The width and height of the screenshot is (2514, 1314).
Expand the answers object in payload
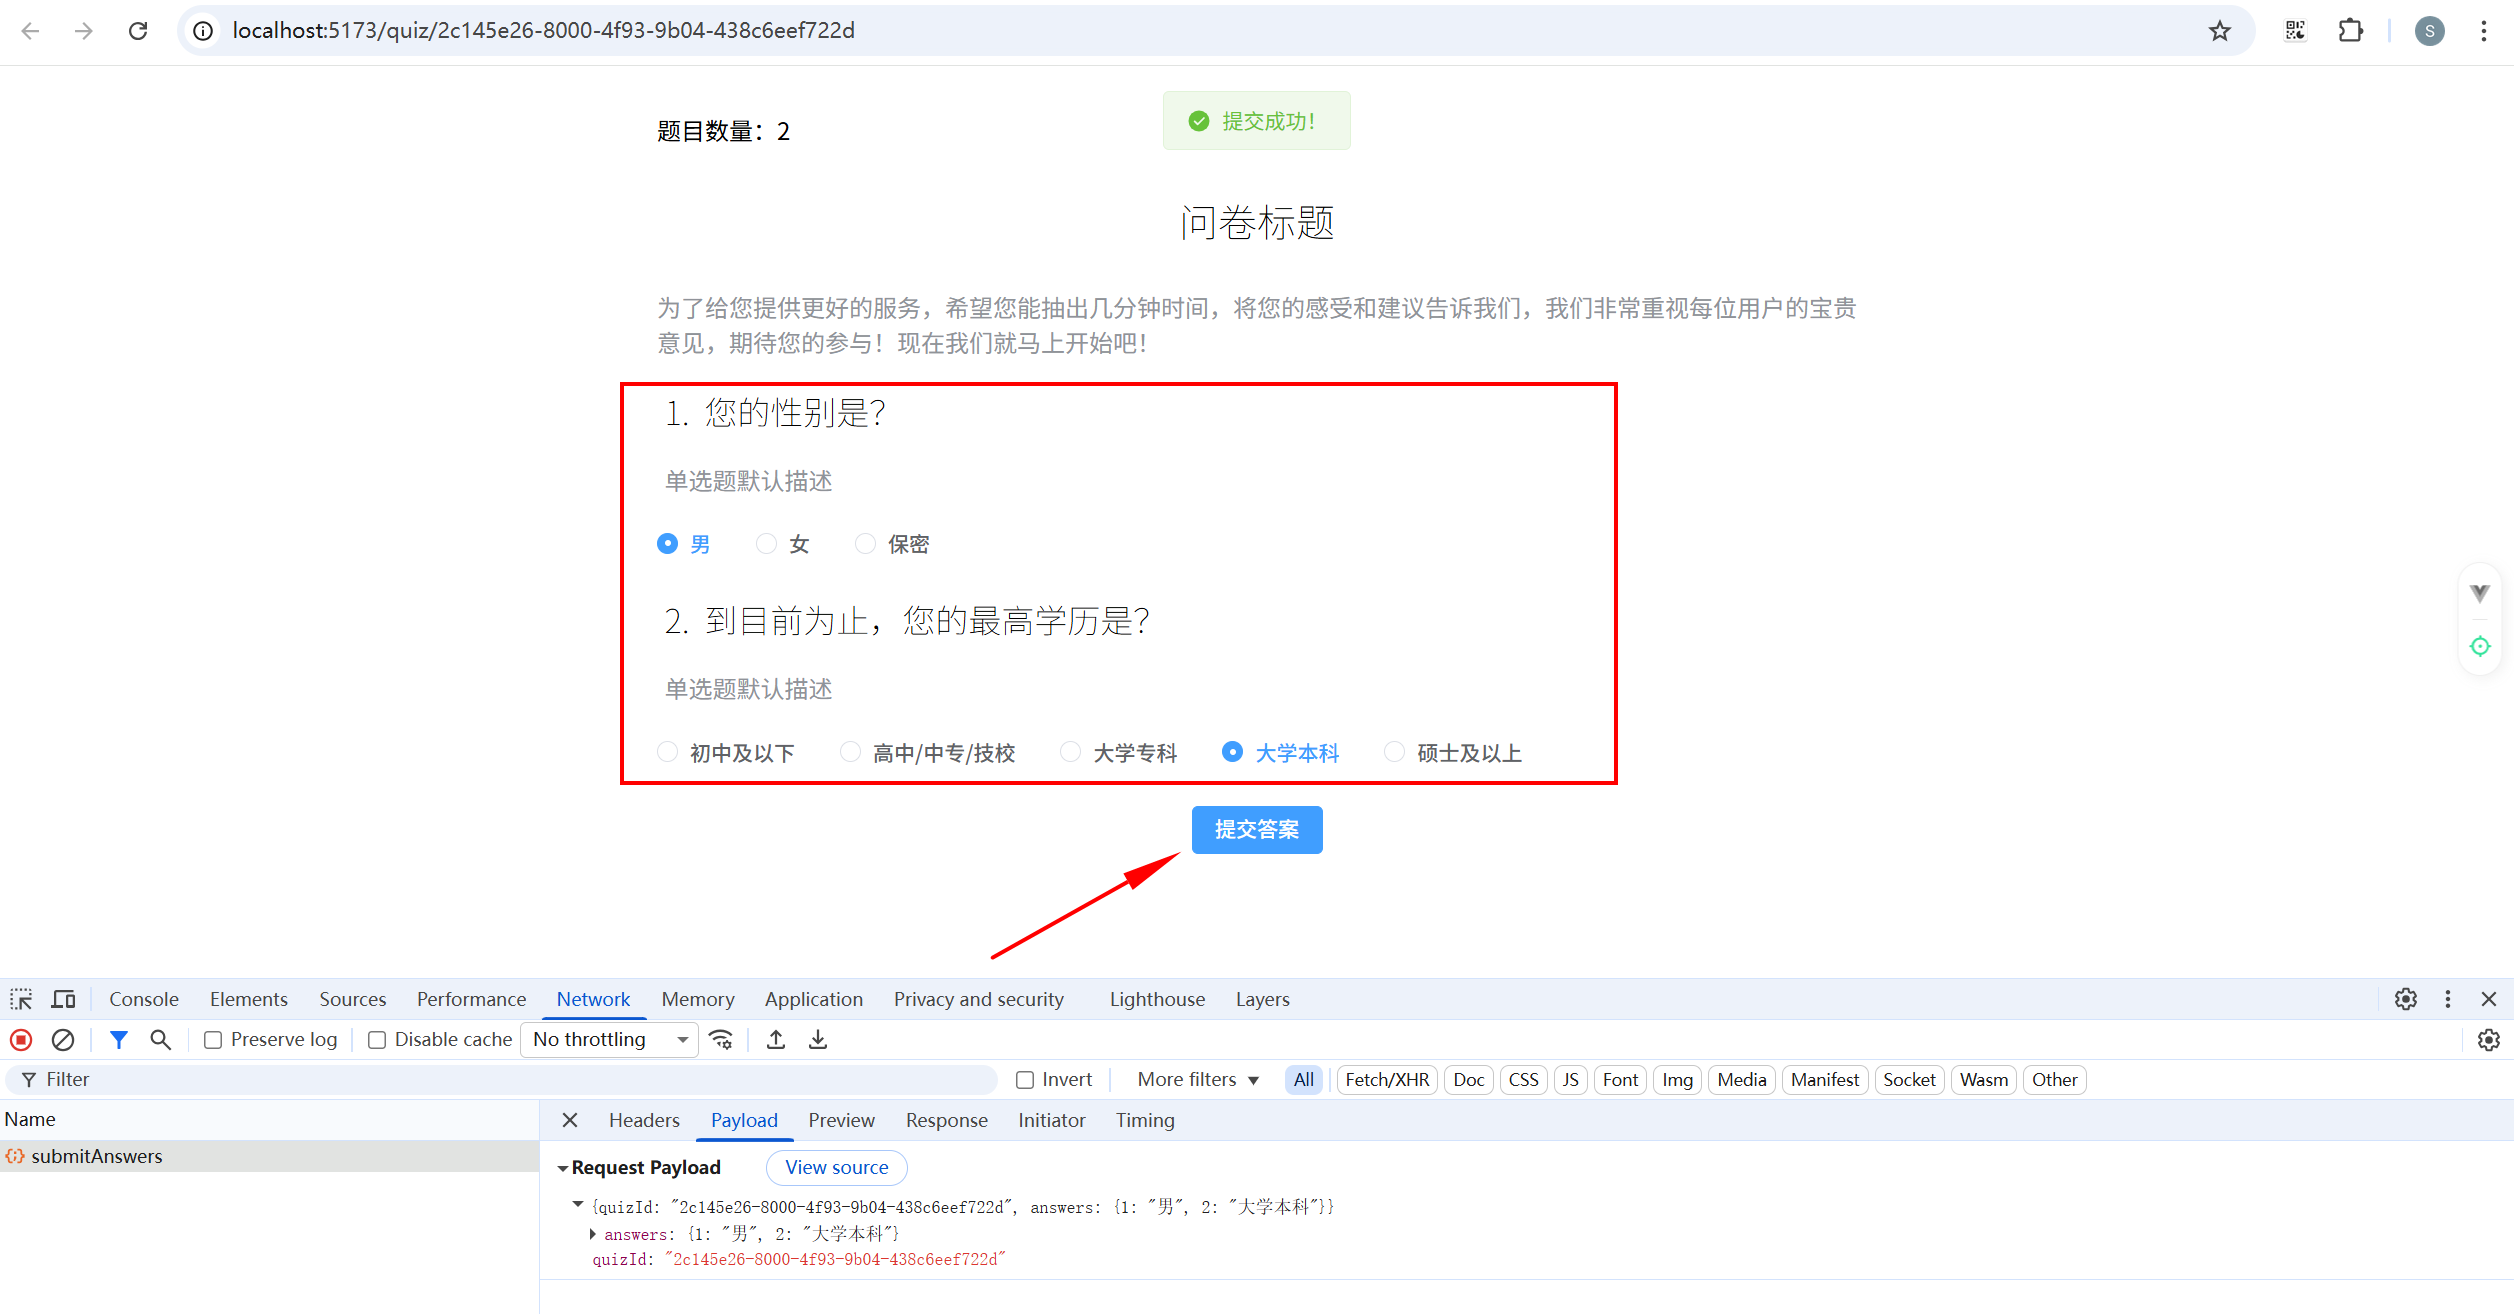[x=593, y=1234]
